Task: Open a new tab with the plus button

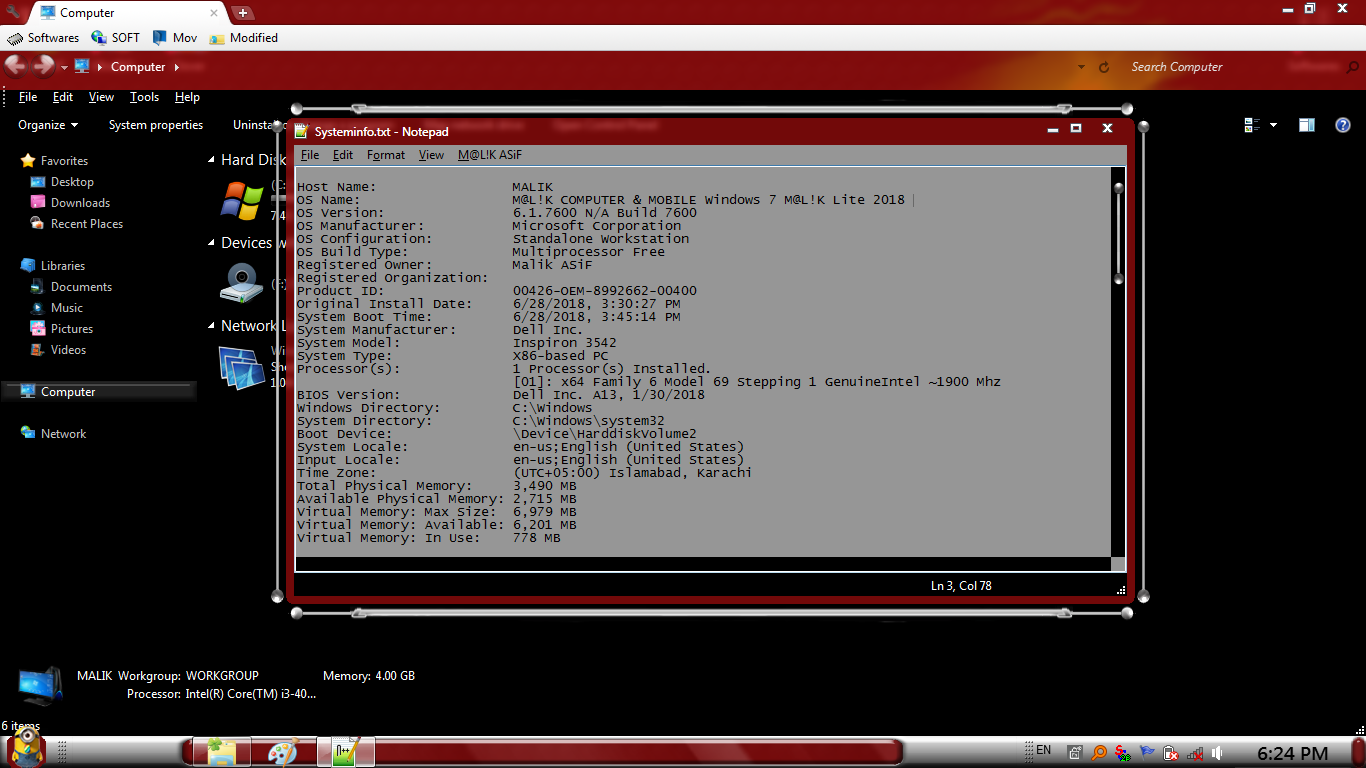Action: (243, 13)
